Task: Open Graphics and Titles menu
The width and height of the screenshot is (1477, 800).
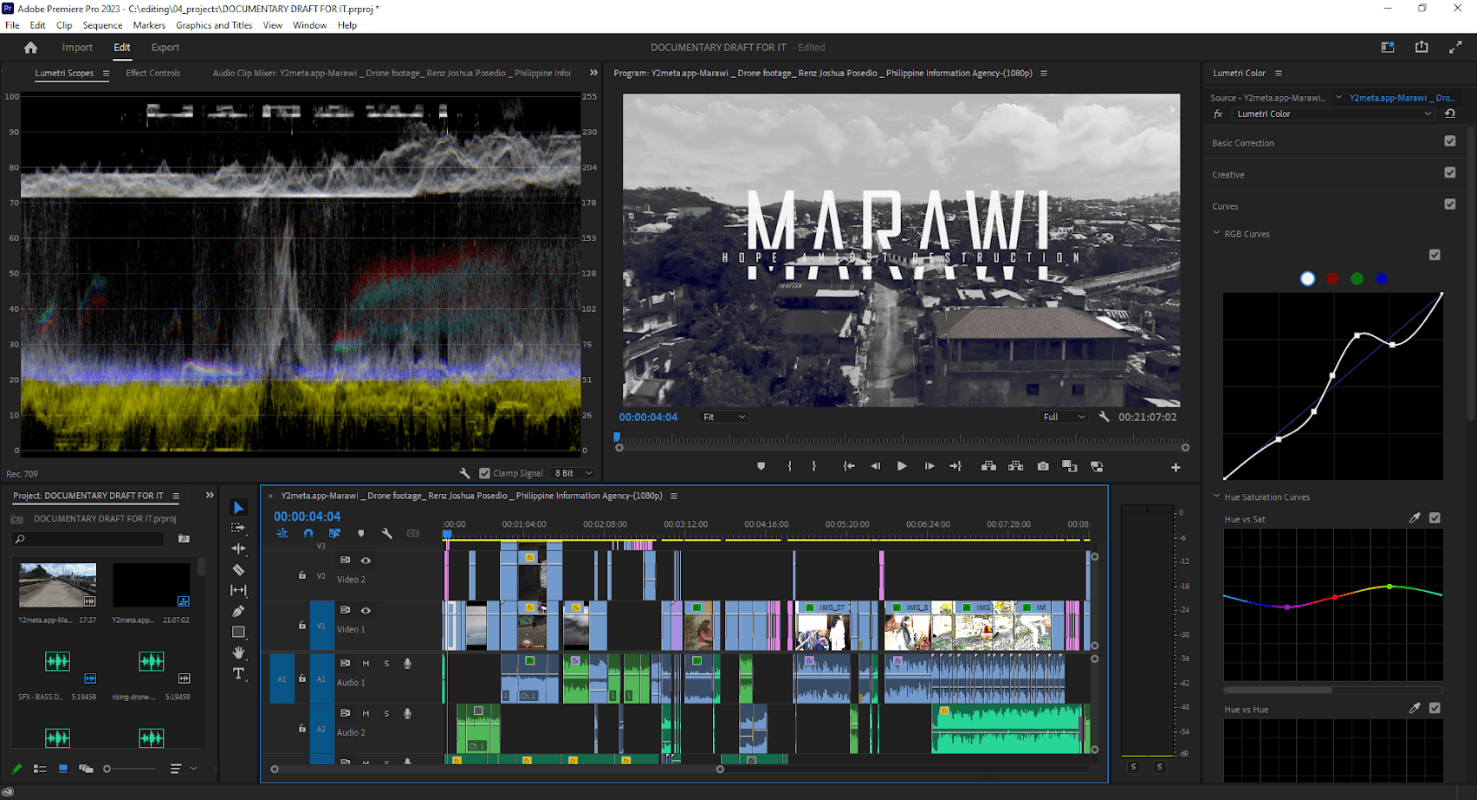Action: click(214, 25)
